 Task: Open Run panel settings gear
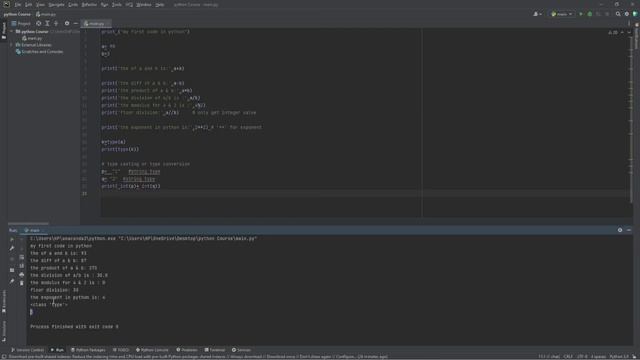620,230
